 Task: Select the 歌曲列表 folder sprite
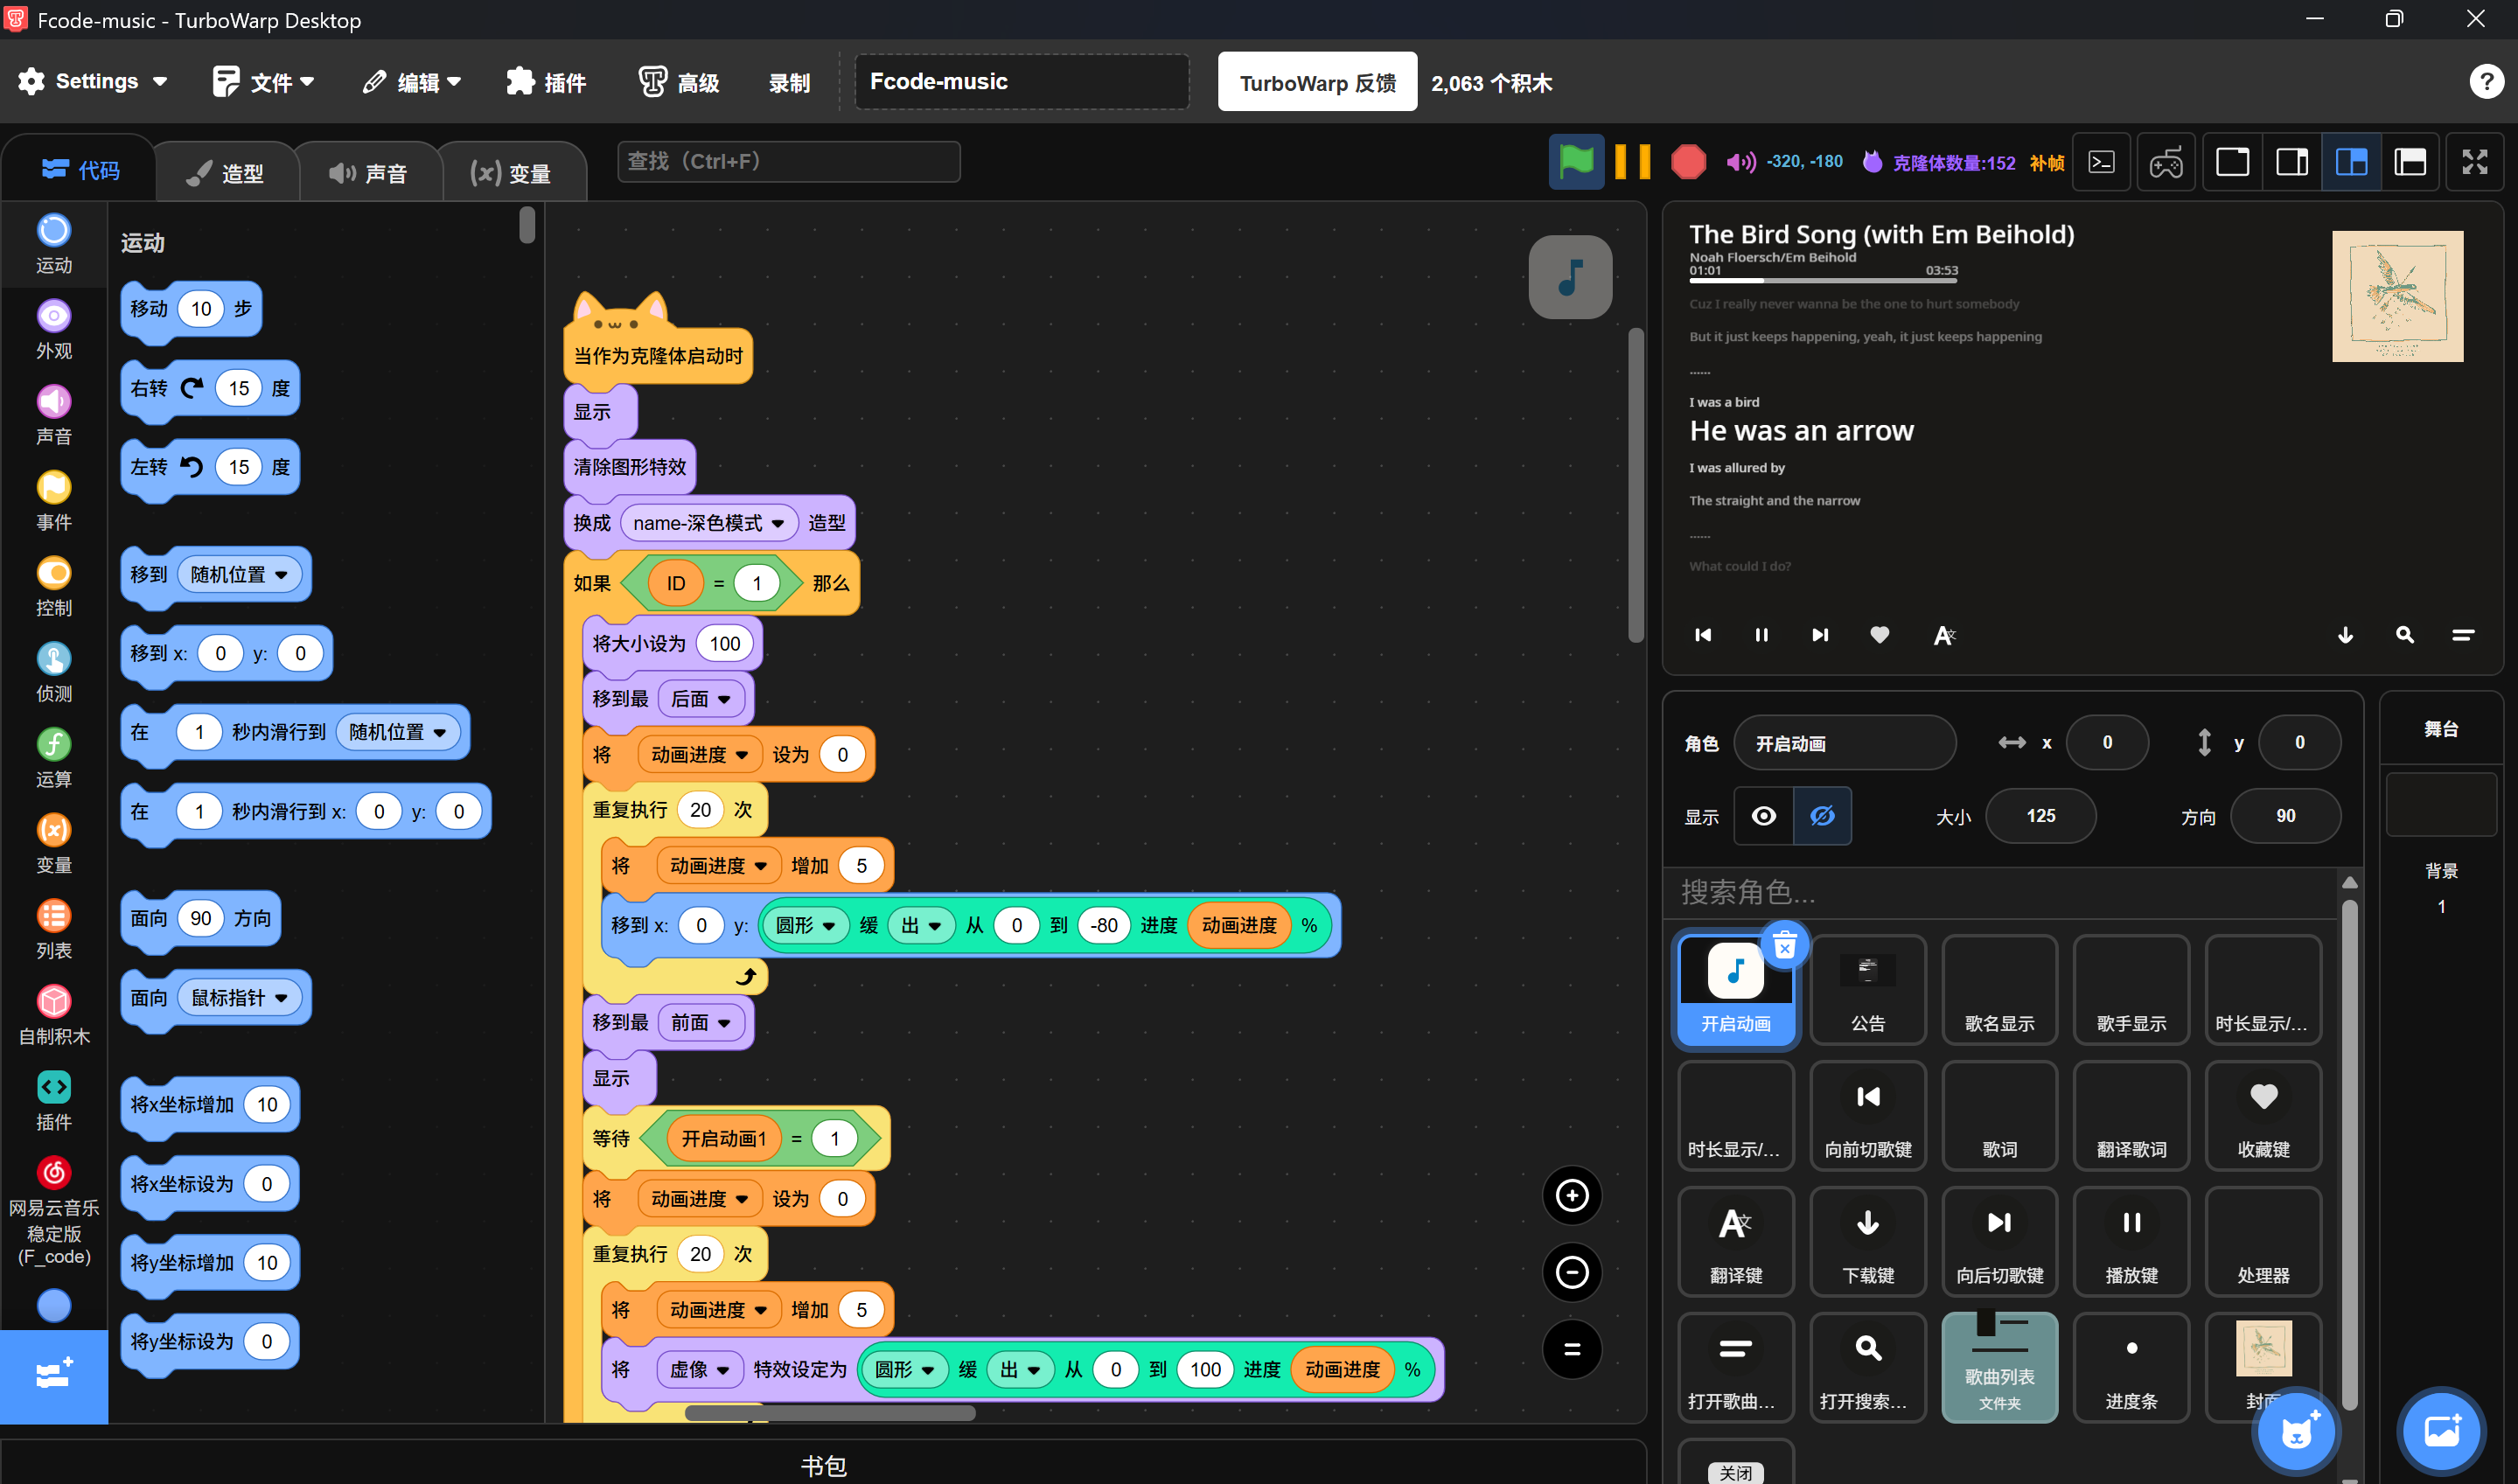coord(1999,1367)
